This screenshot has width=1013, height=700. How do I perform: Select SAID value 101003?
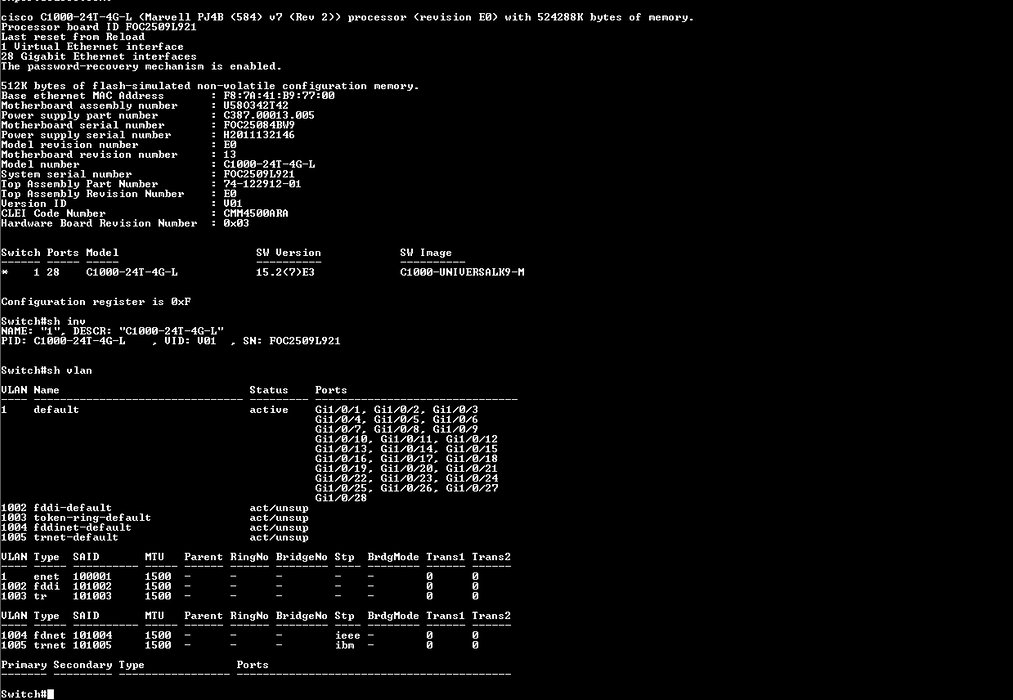(x=92, y=596)
